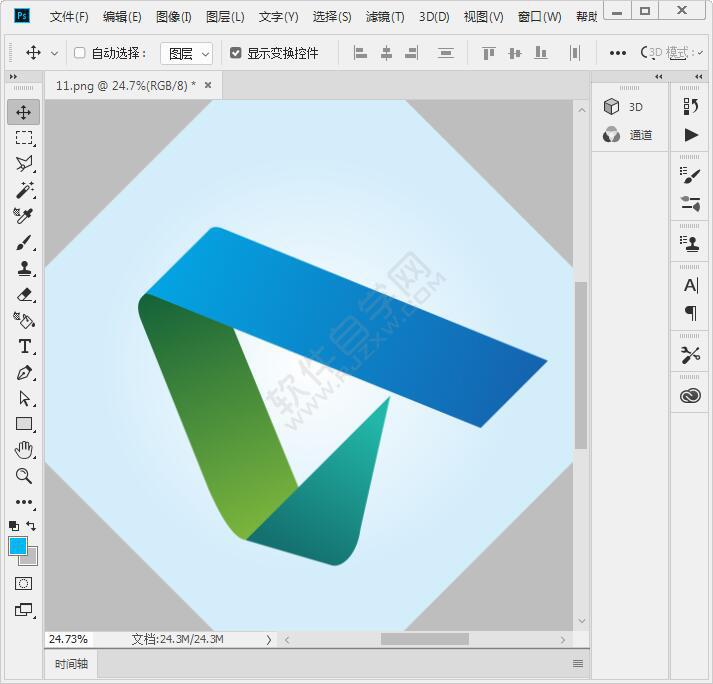Align top edges in options bar
This screenshot has width=713, height=684.
488,53
